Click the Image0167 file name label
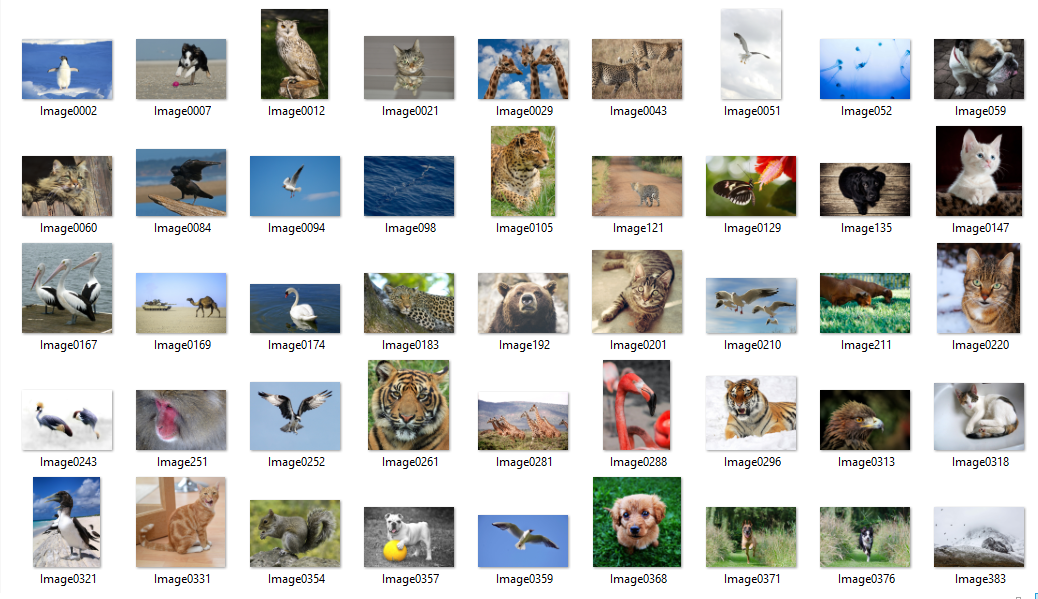Screen dimensions: 1038x599 (x=68, y=345)
